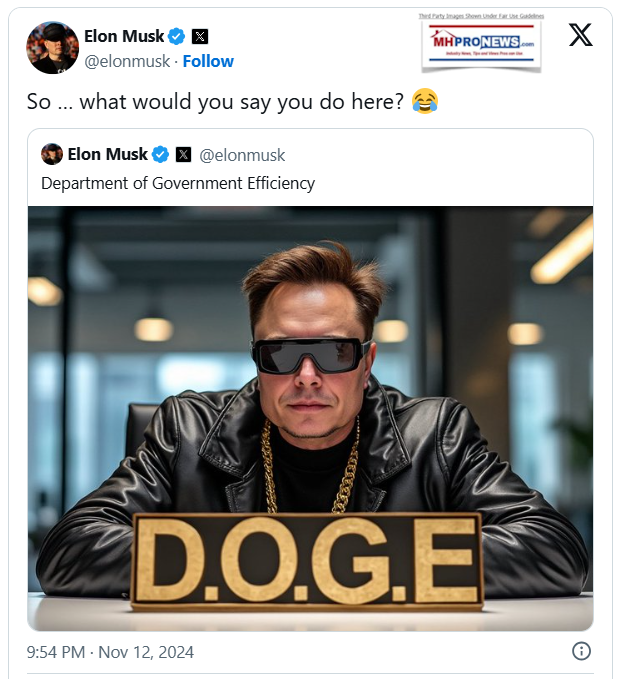Open the 9:54 PM · Nov 12, 2024 timestamp
This screenshot has width=633, height=679.
[x=110, y=652]
